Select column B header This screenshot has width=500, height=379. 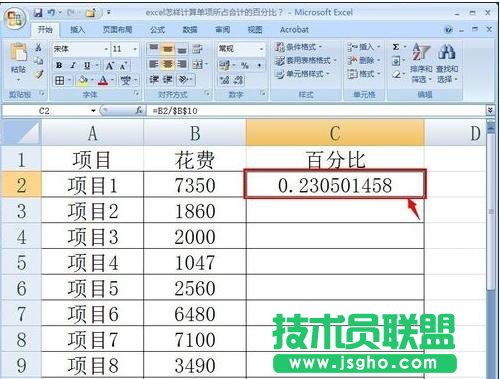click(x=195, y=133)
